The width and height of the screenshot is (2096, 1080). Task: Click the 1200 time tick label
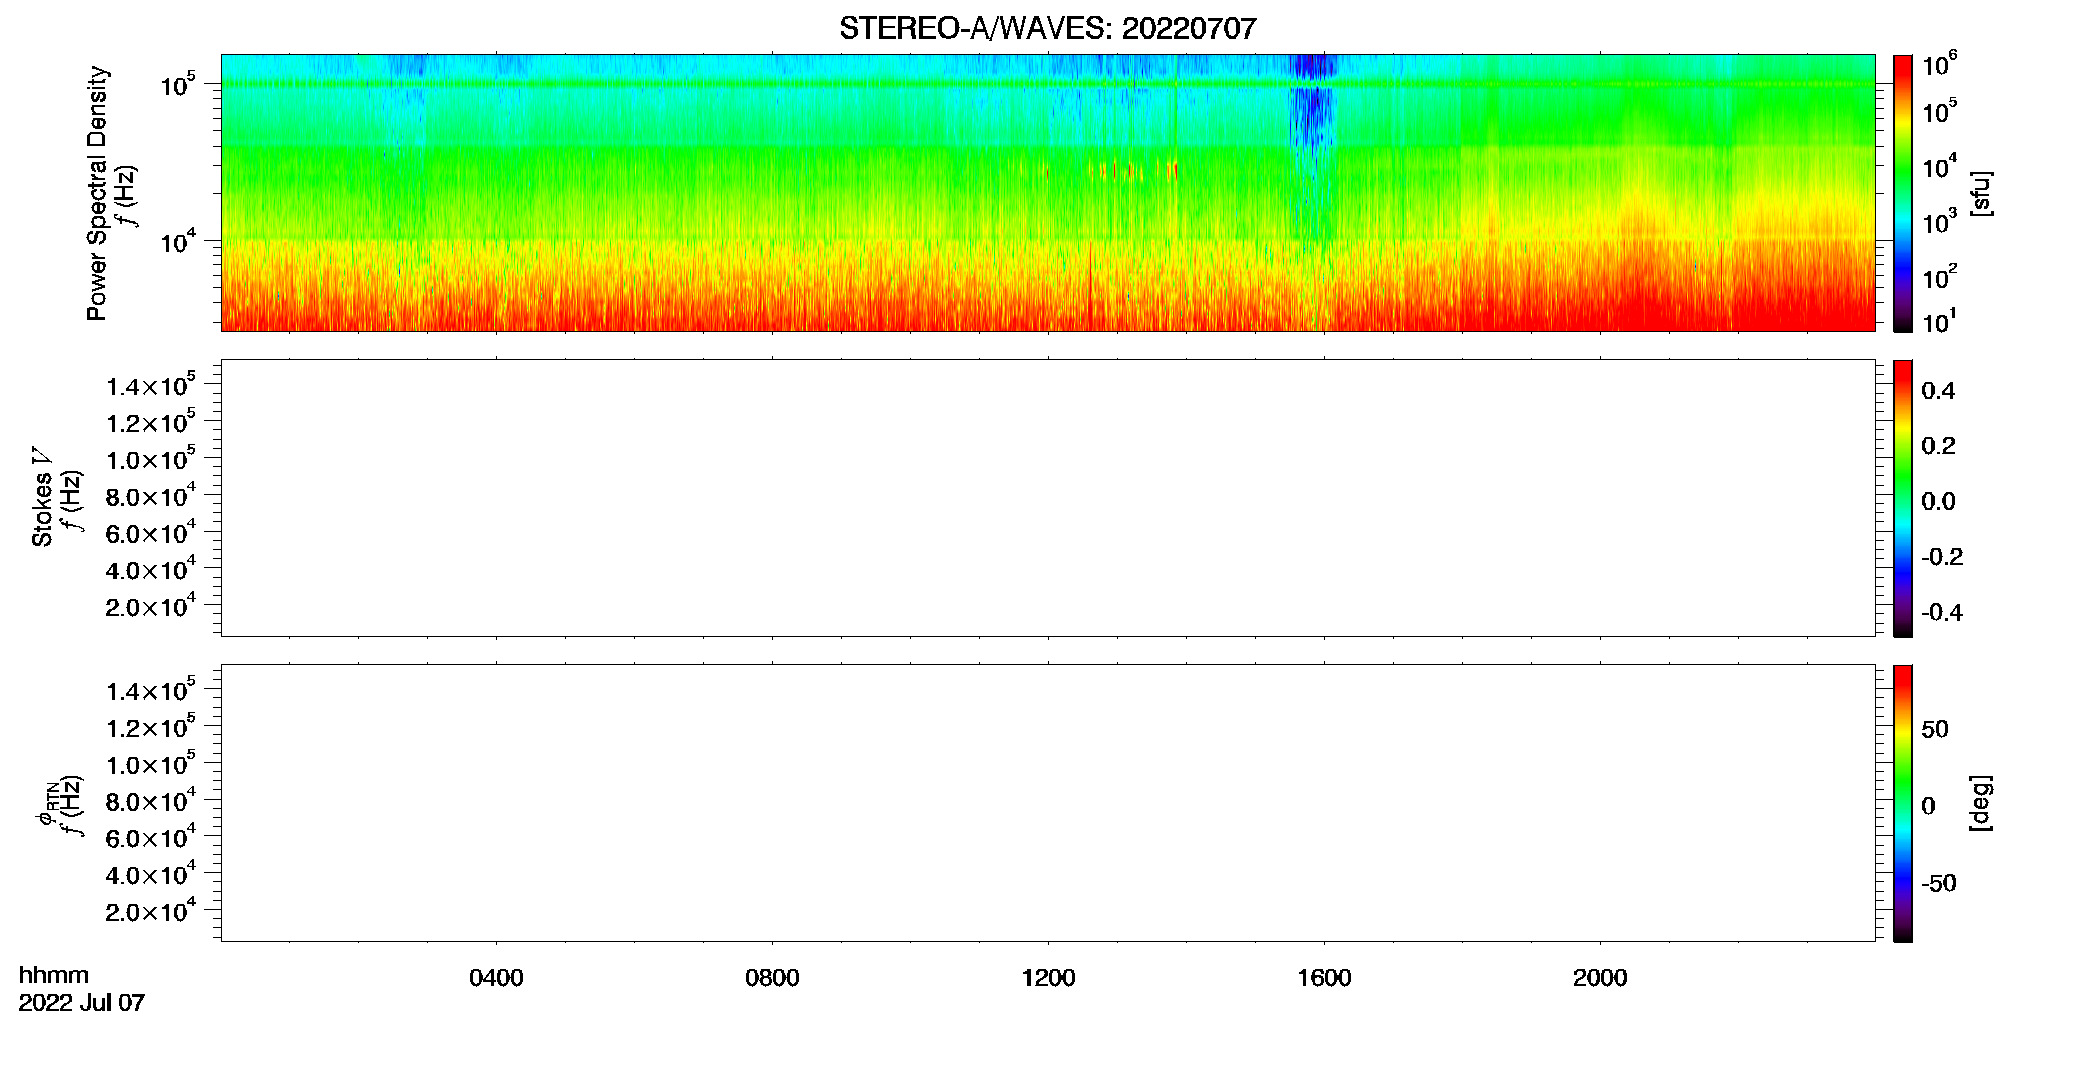point(1048,978)
